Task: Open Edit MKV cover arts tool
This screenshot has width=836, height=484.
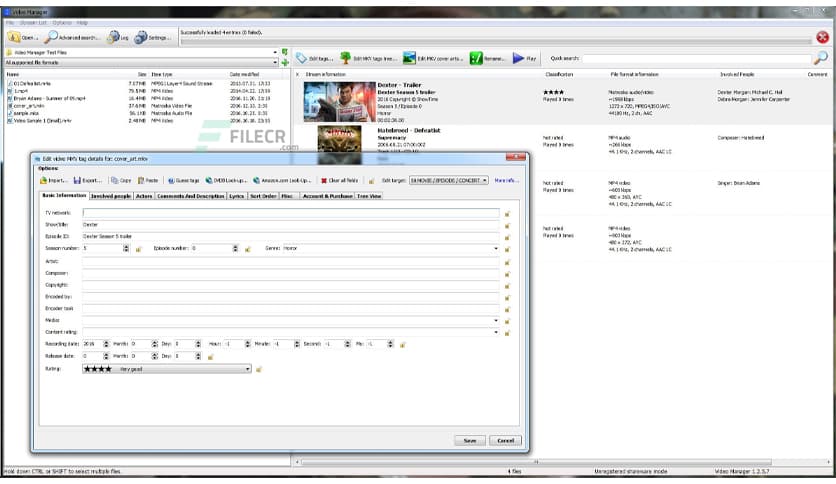Action: tap(432, 58)
